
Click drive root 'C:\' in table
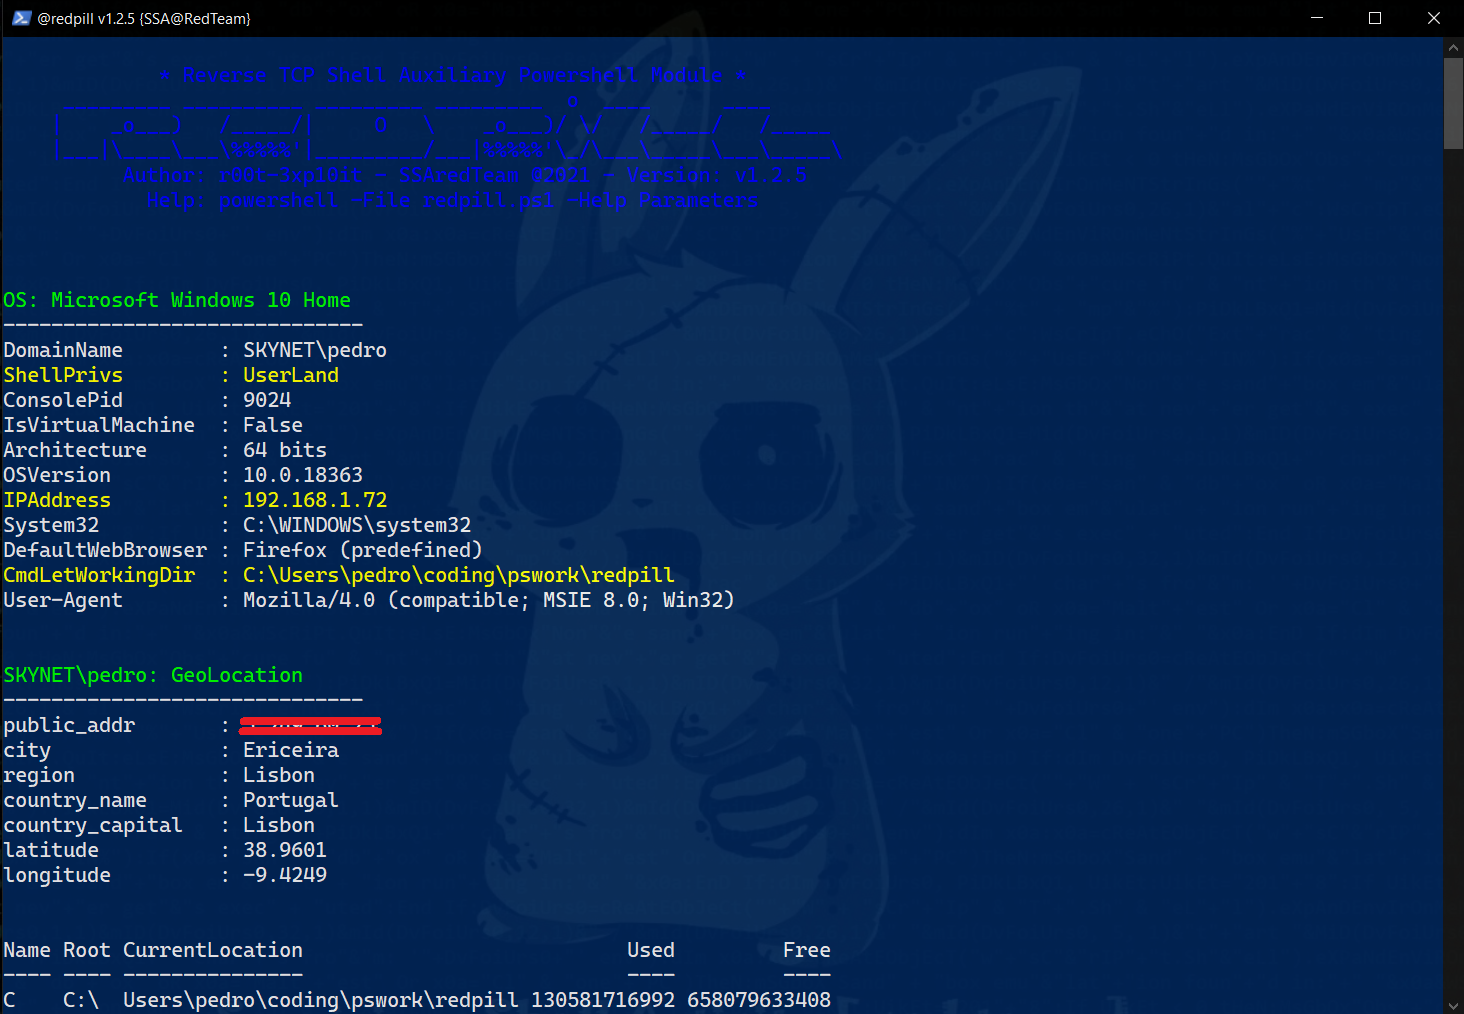coord(81,1000)
